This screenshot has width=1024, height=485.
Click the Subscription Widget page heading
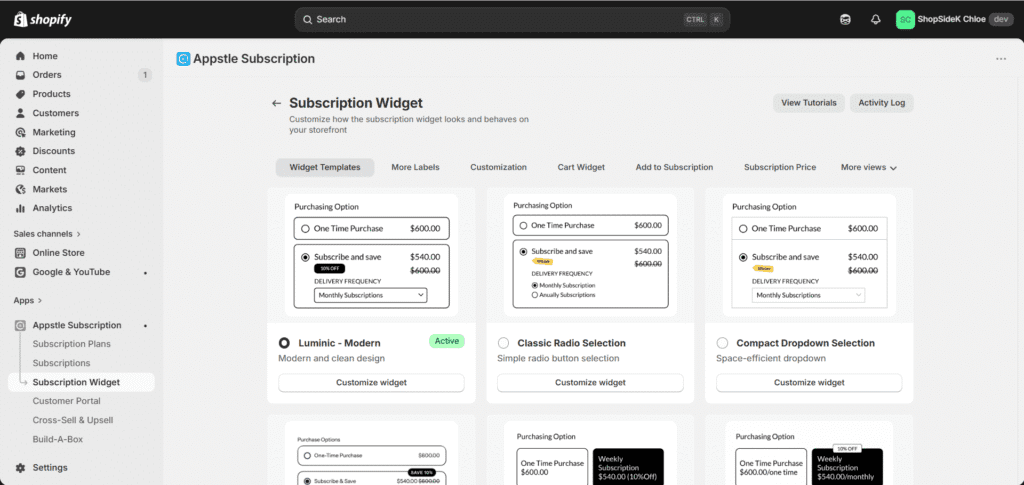pos(356,103)
